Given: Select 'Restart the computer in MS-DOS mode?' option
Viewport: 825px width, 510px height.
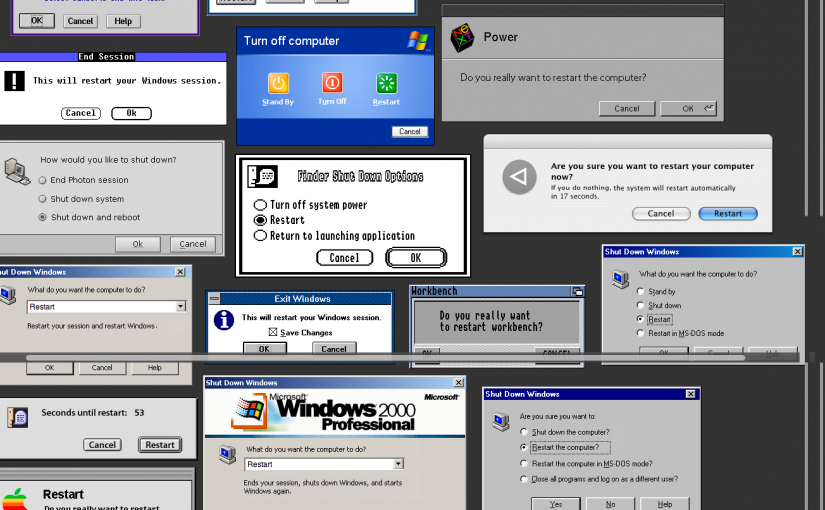Looking at the screenshot, I should [x=524, y=464].
